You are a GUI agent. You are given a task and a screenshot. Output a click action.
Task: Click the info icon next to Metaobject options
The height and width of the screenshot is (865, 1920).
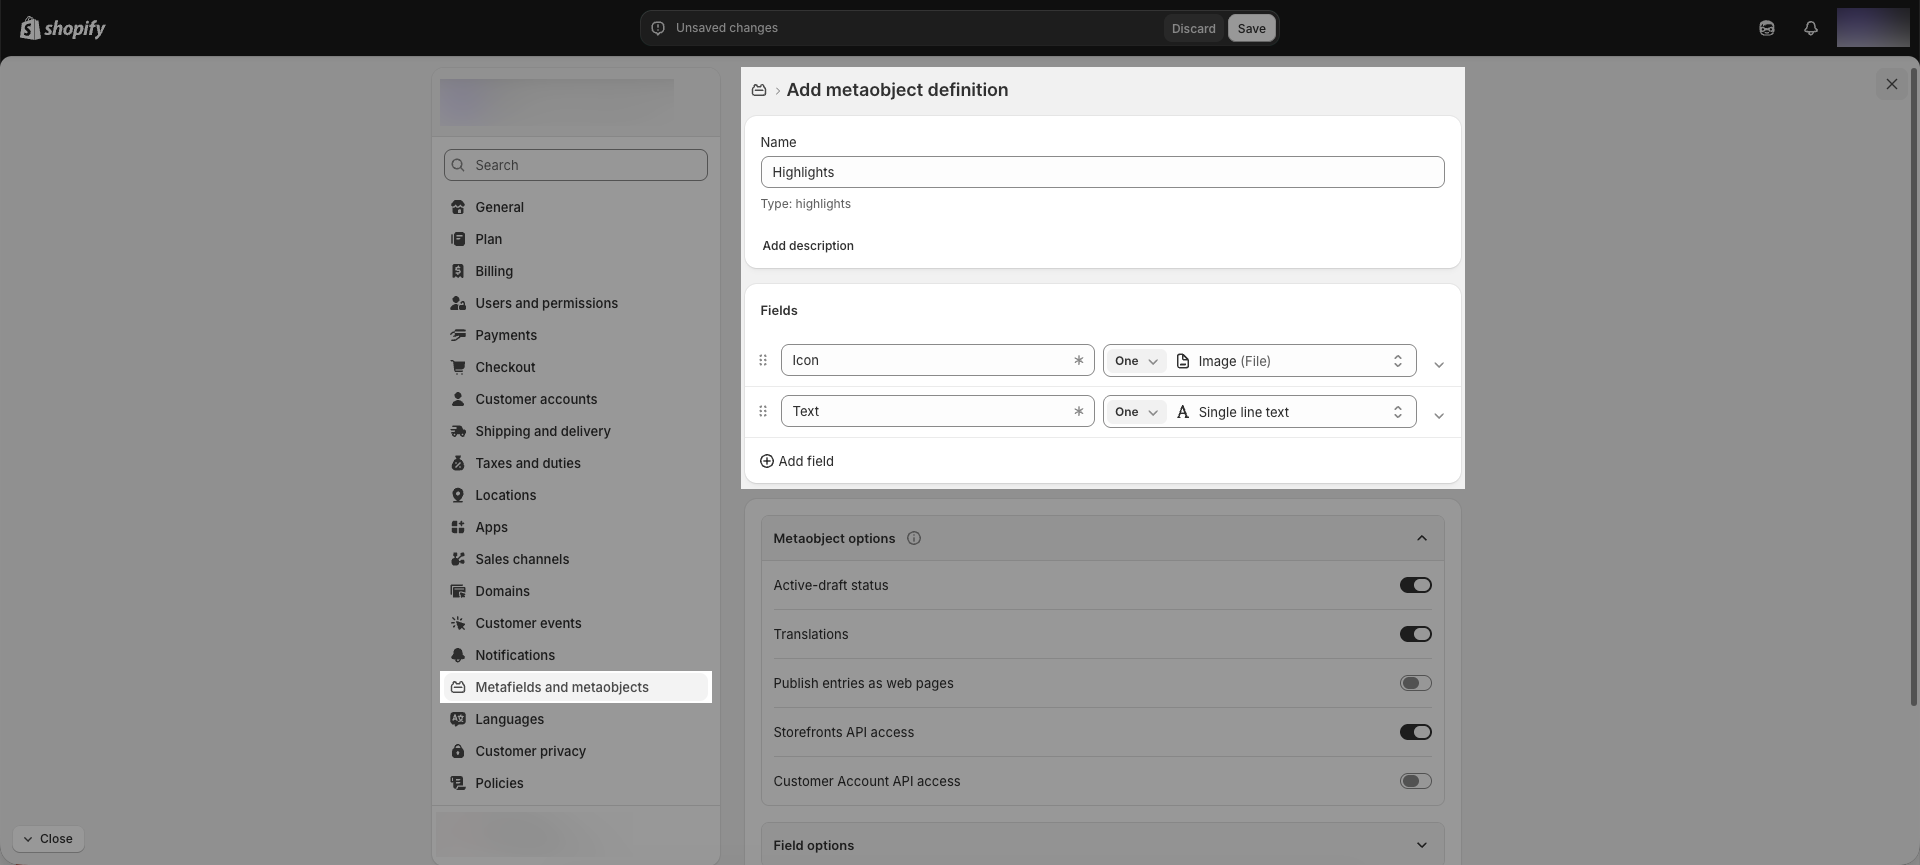tap(913, 538)
